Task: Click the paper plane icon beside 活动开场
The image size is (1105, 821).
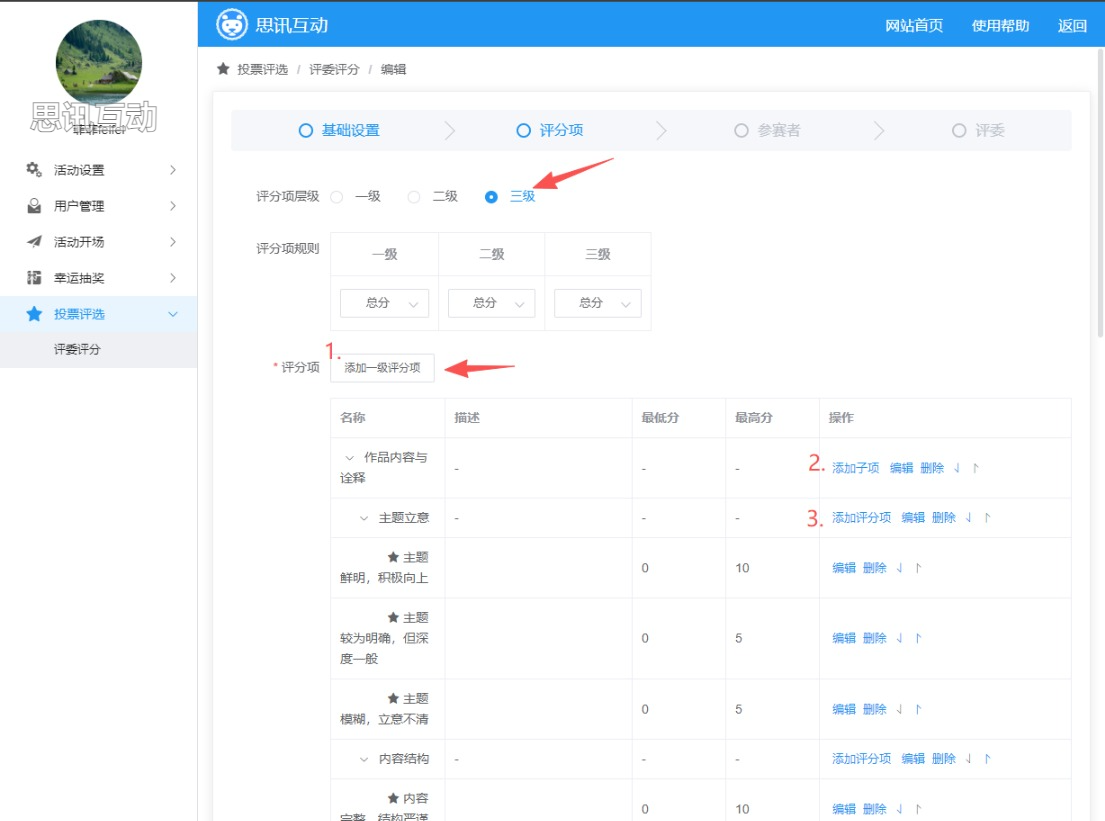Action: tap(34, 242)
